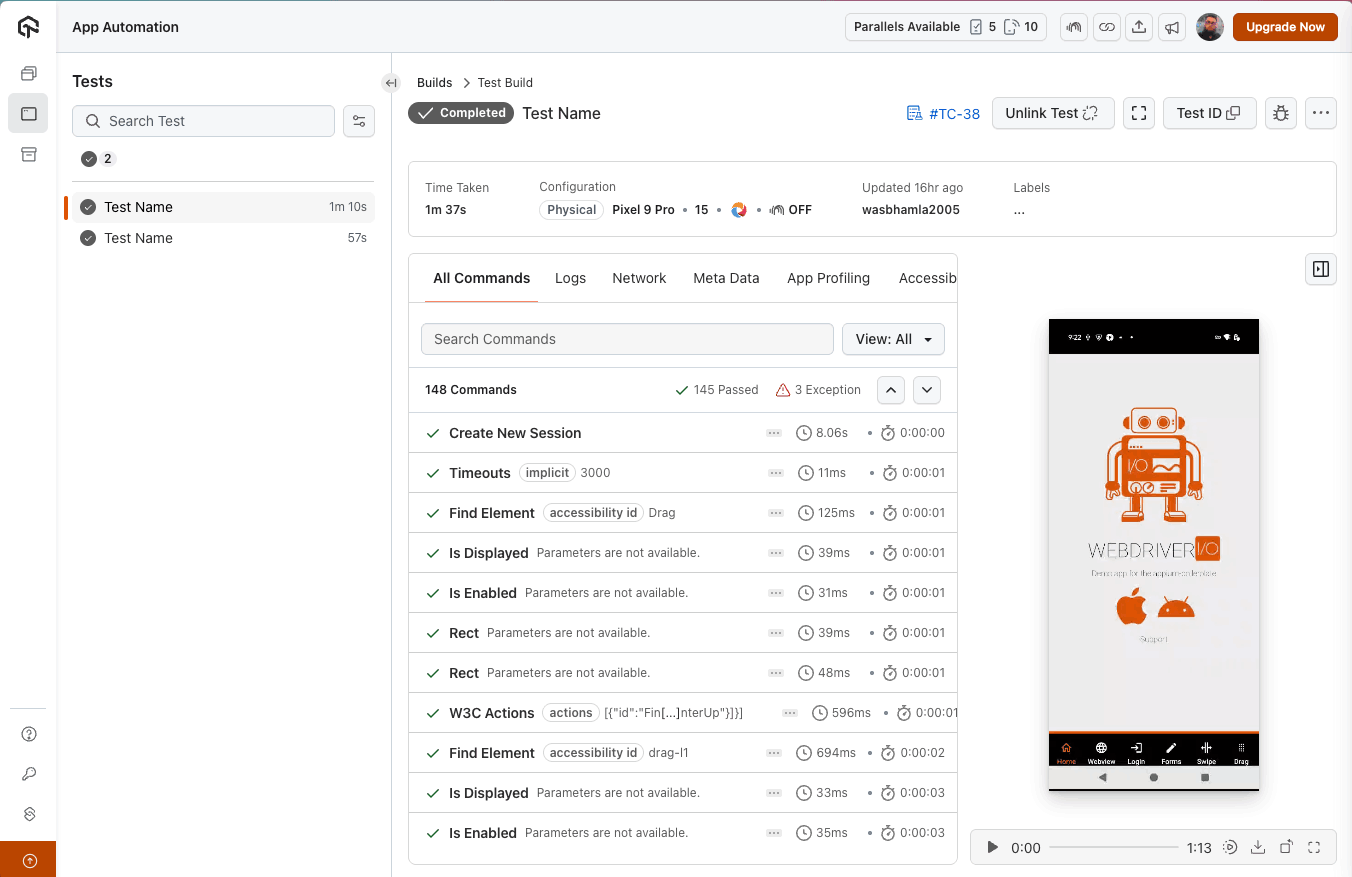Click the download video recording icon

[x=1258, y=847]
